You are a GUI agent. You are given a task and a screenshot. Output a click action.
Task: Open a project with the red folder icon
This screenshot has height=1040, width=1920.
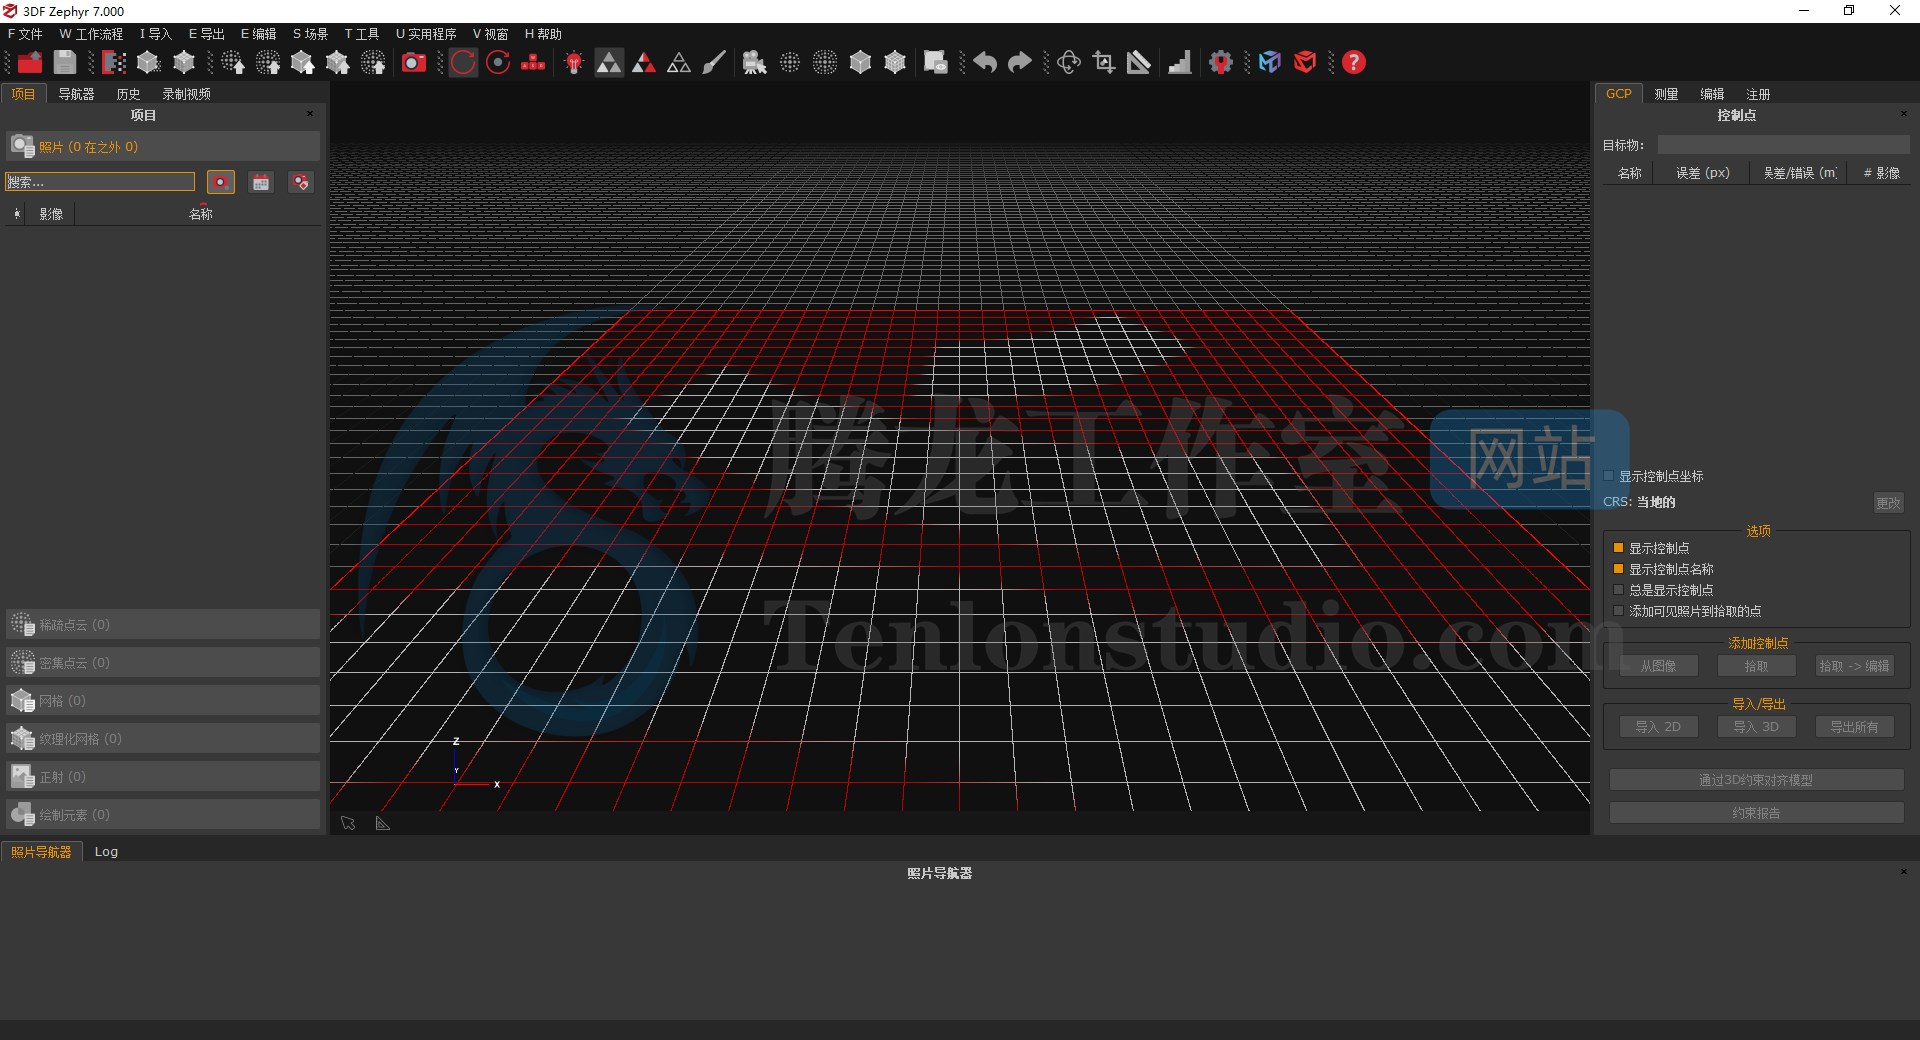click(x=30, y=62)
